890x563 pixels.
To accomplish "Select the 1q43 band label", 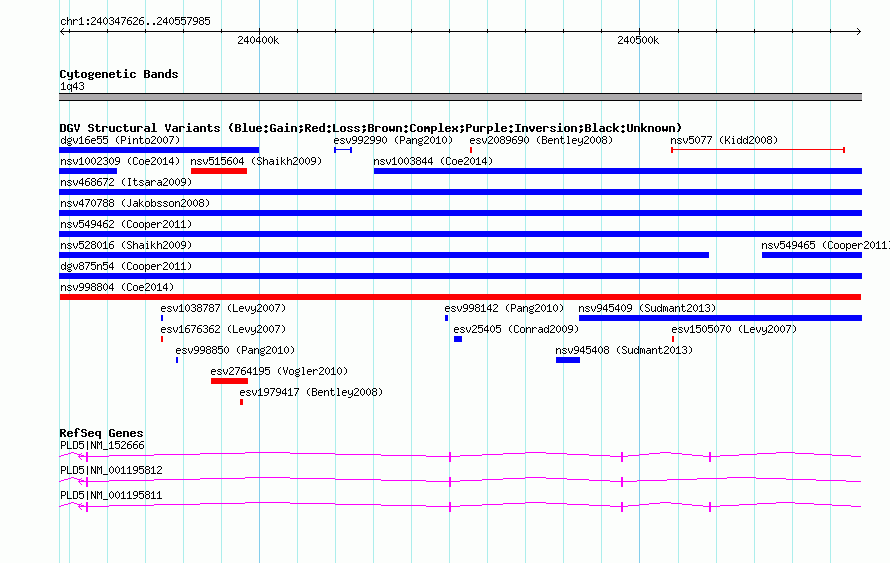I will [x=72, y=86].
